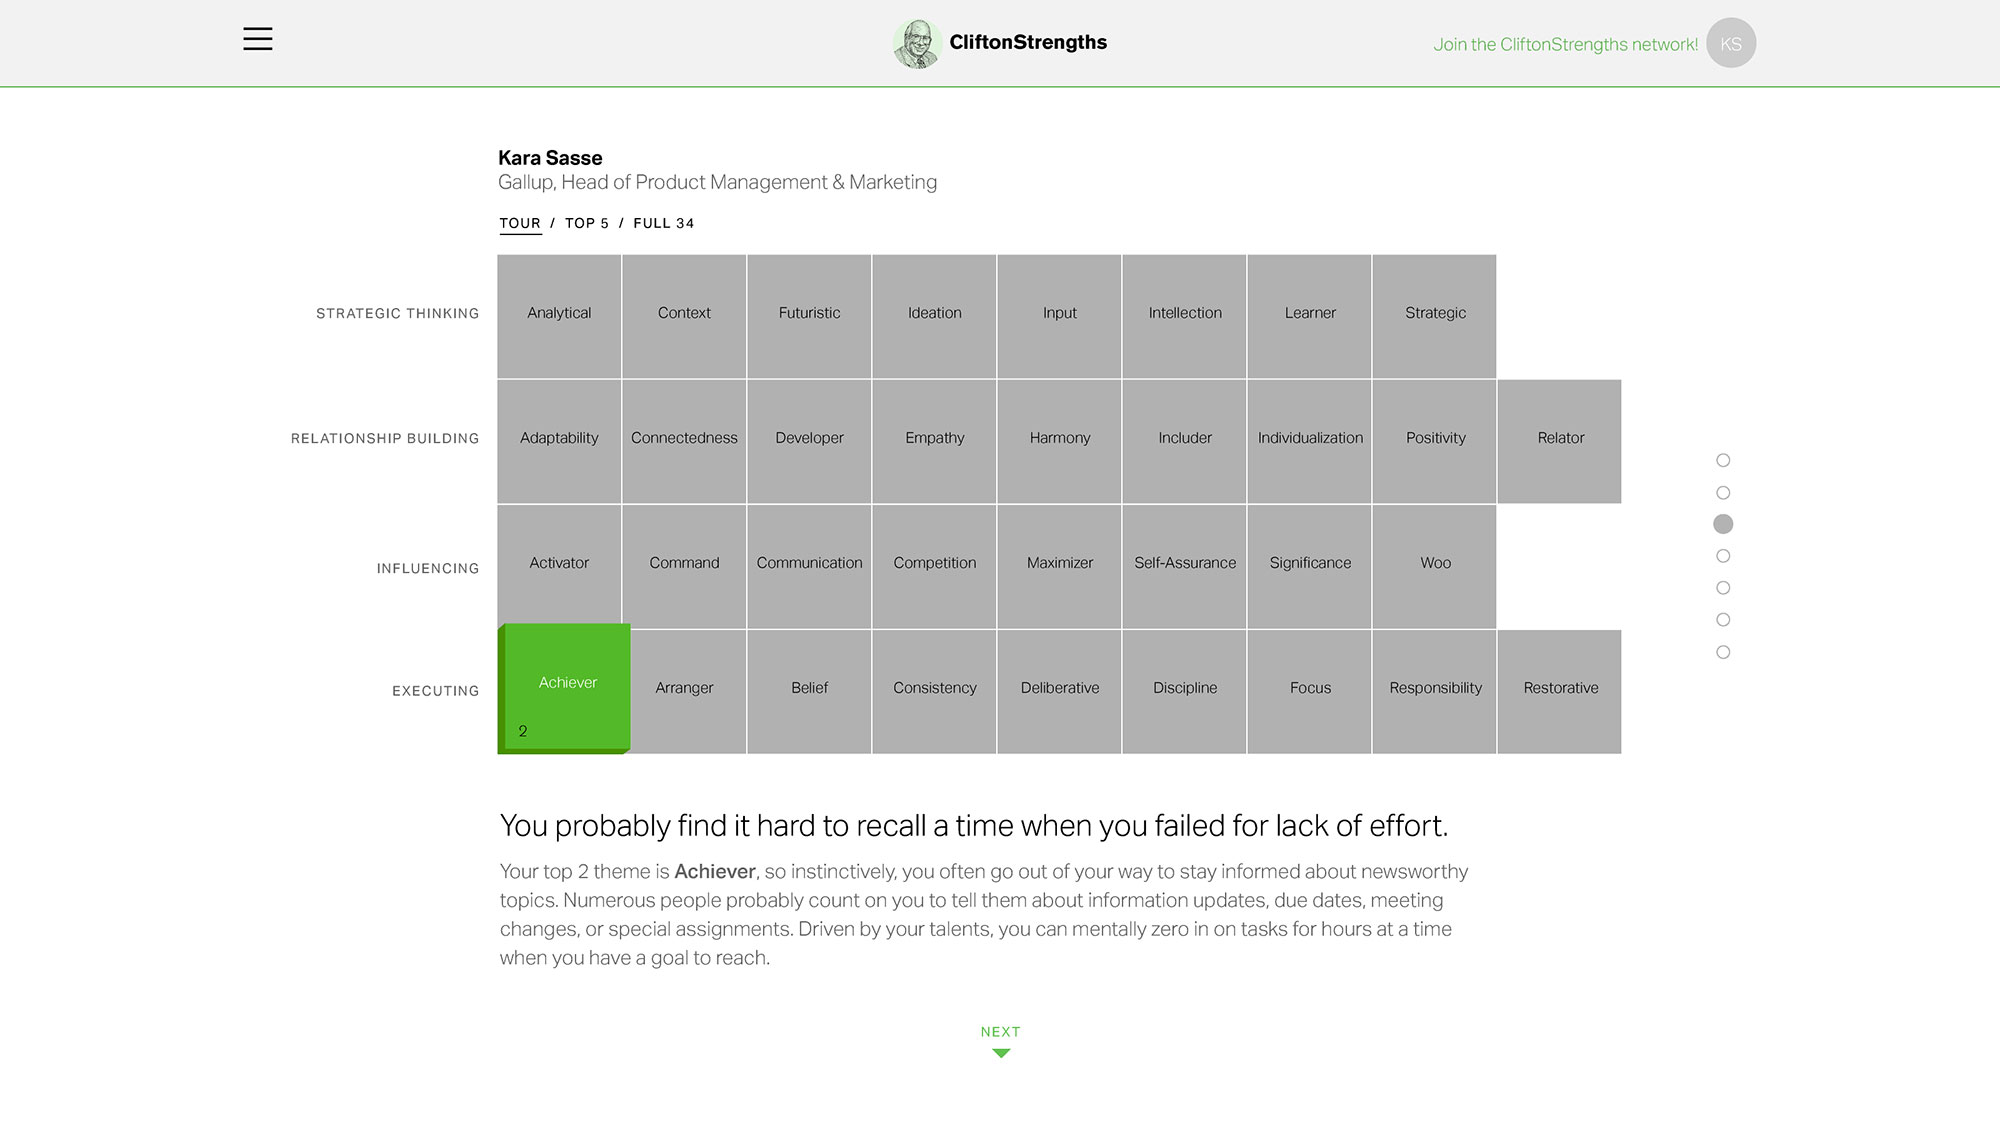The image size is (2000, 1125).
Task: Select the last page indicator dot
Action: pyautogui.click(x=1723, y=652)
